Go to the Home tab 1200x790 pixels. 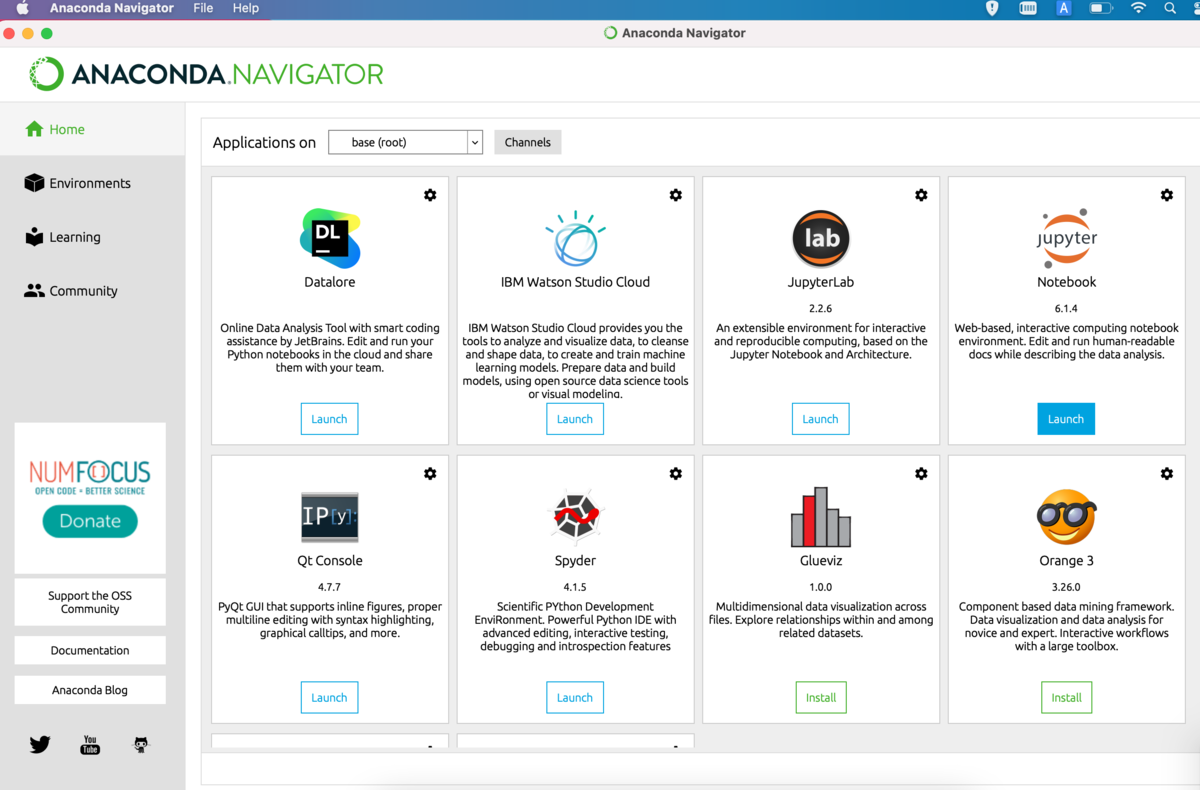click(x=92, y=129)
